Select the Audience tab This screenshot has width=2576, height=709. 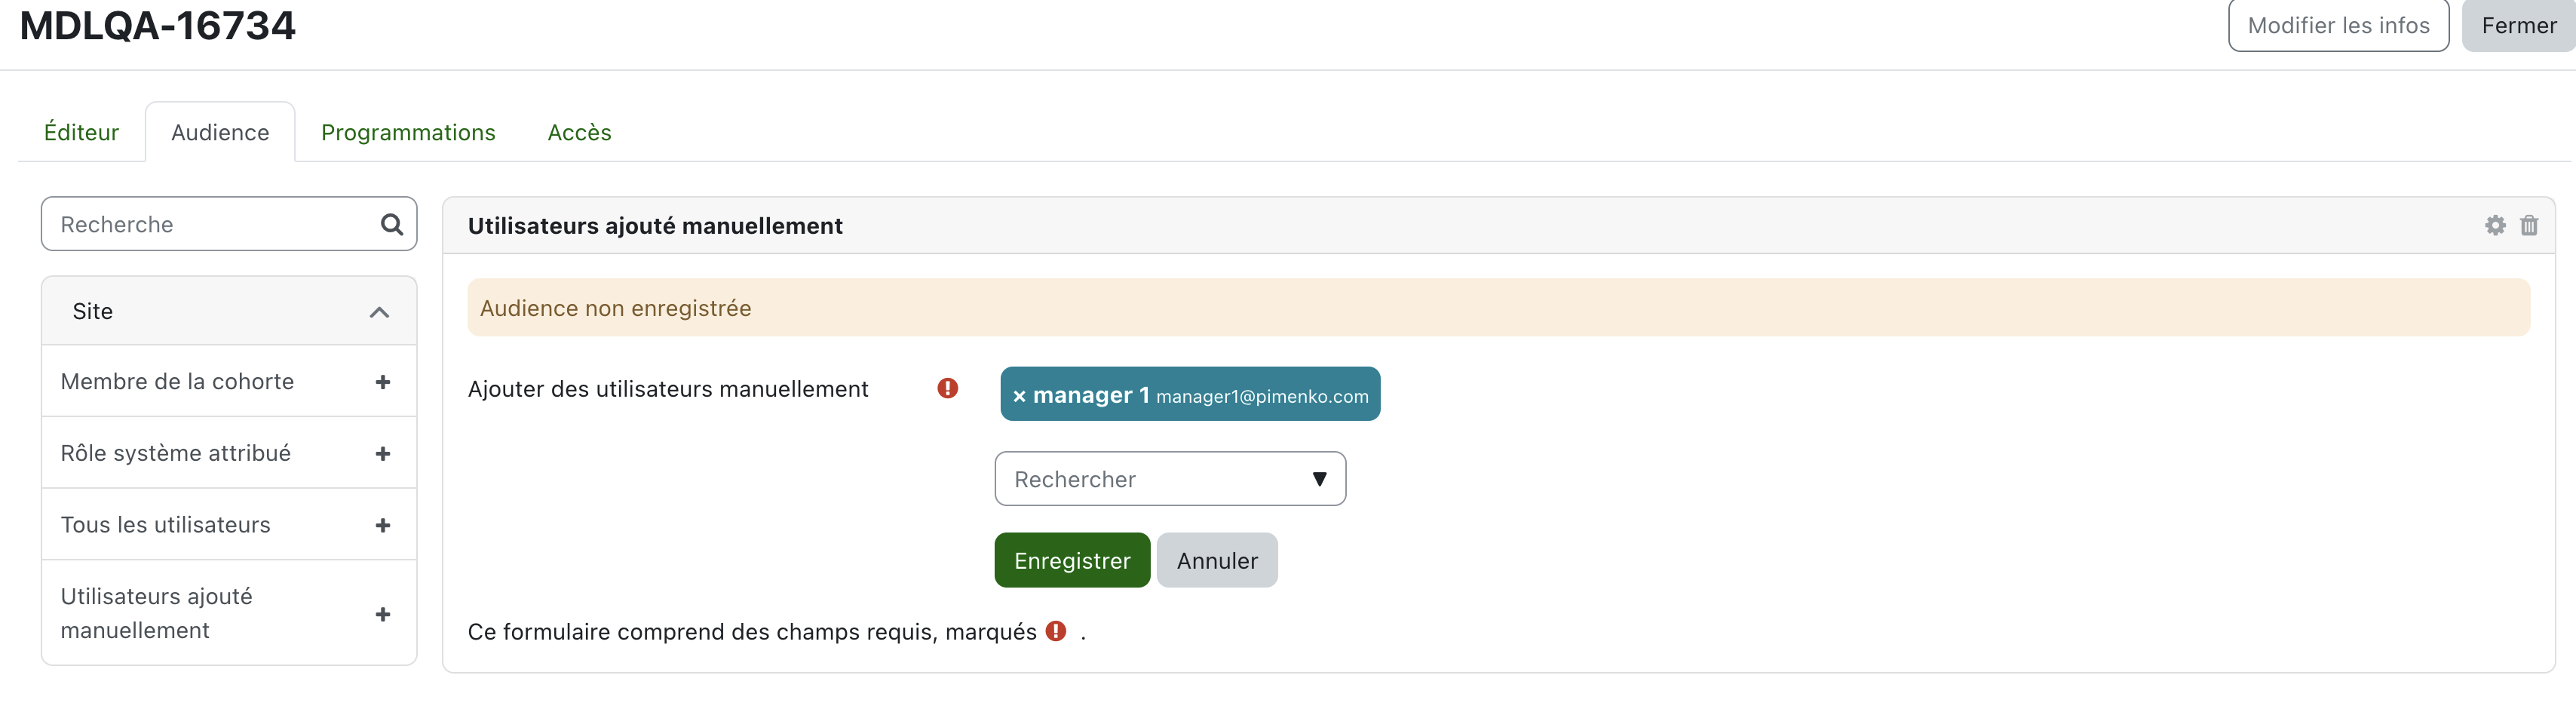(220, 132)
